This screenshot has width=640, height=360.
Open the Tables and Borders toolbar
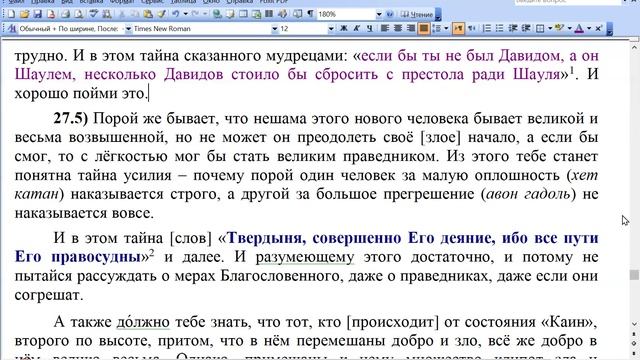(x=230, y=14)
